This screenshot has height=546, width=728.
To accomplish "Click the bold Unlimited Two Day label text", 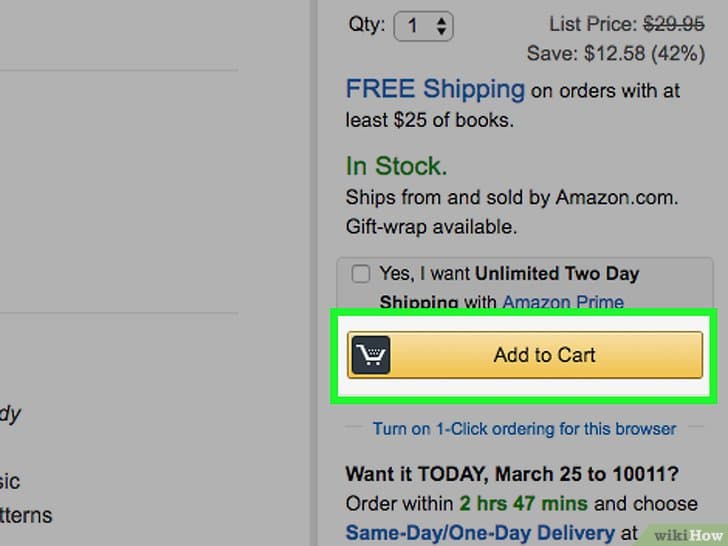I will click(557, 273).
